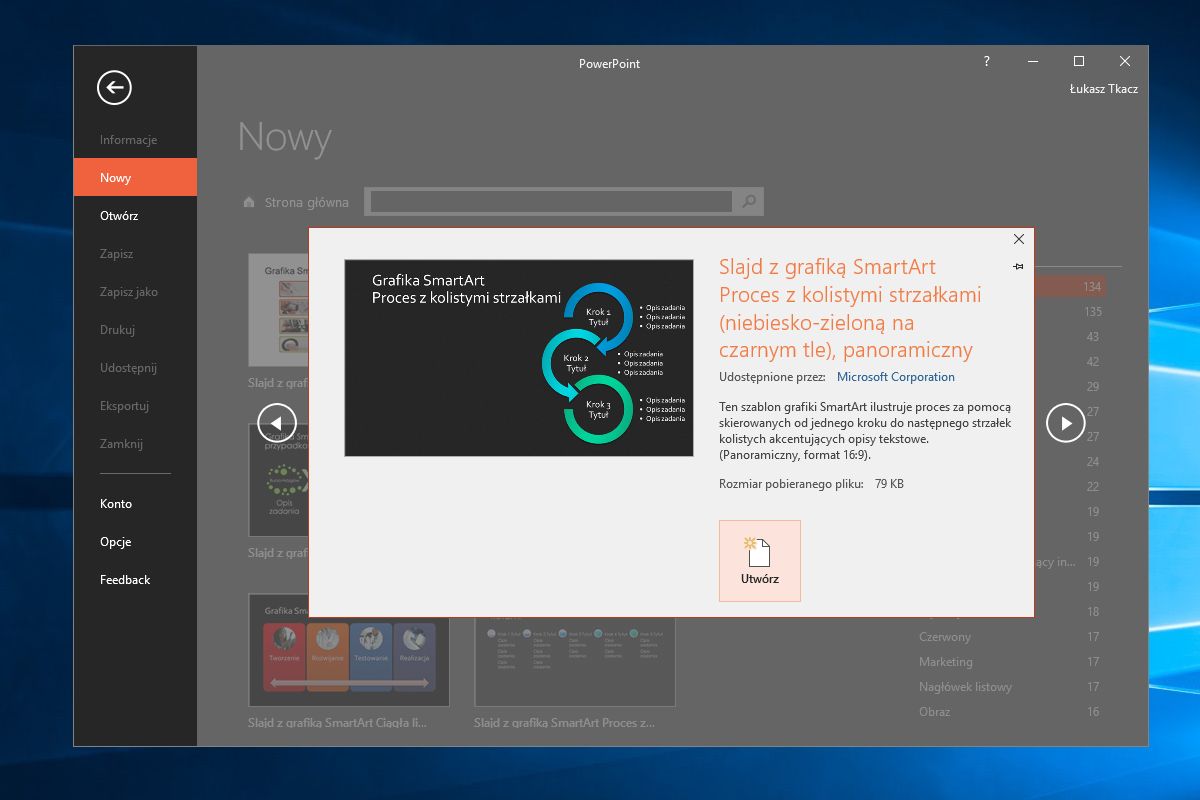Open the Microsoft Corporation link

click(x=896, y=377)
